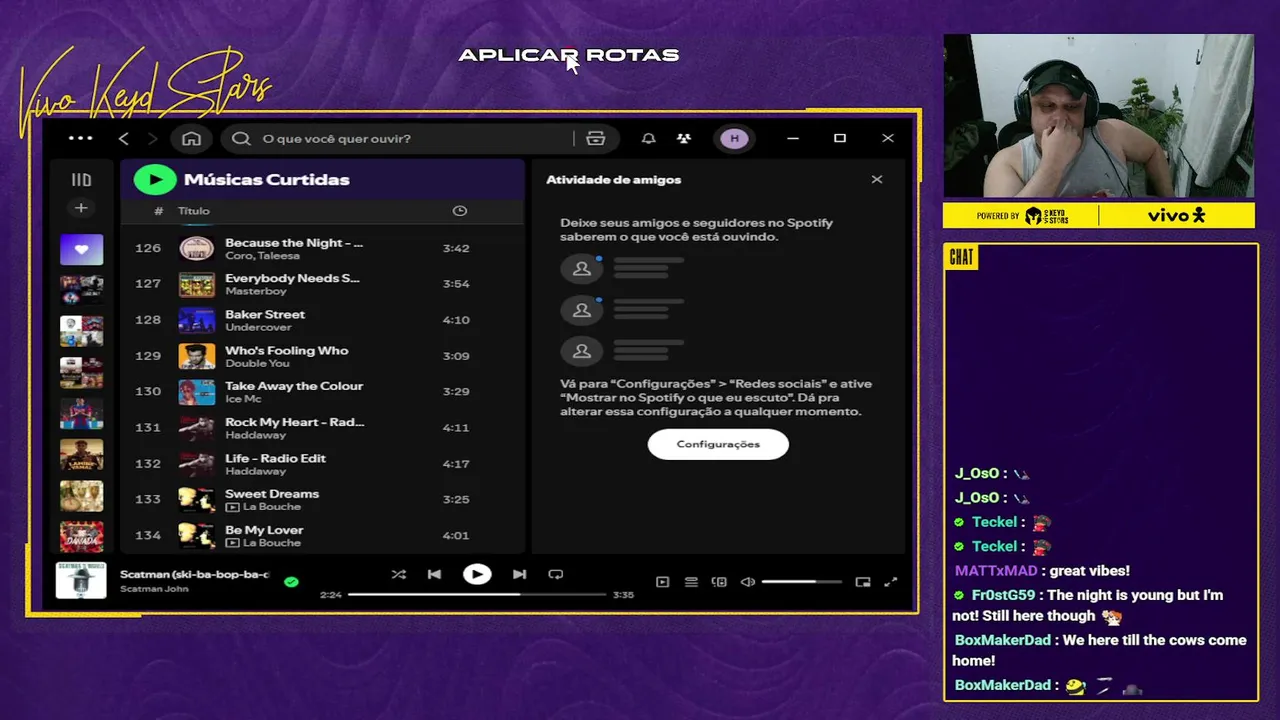
Task: Sort by the Título column header
Action: [x=194, y=211]
